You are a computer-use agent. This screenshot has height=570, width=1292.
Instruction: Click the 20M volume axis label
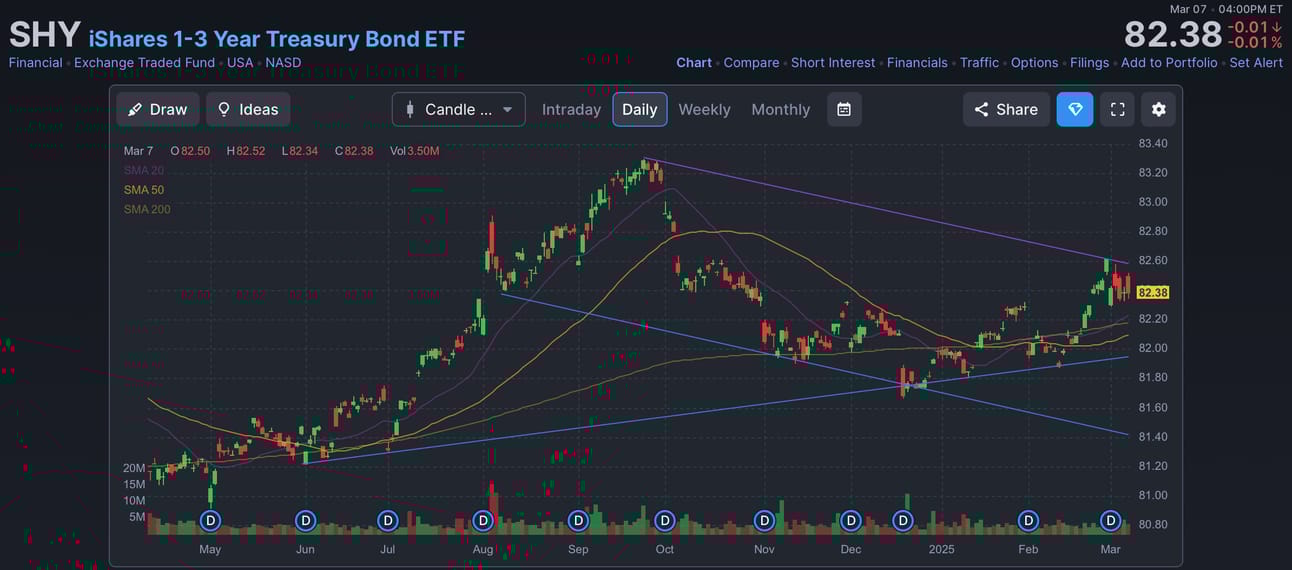(x=134, y=468)
